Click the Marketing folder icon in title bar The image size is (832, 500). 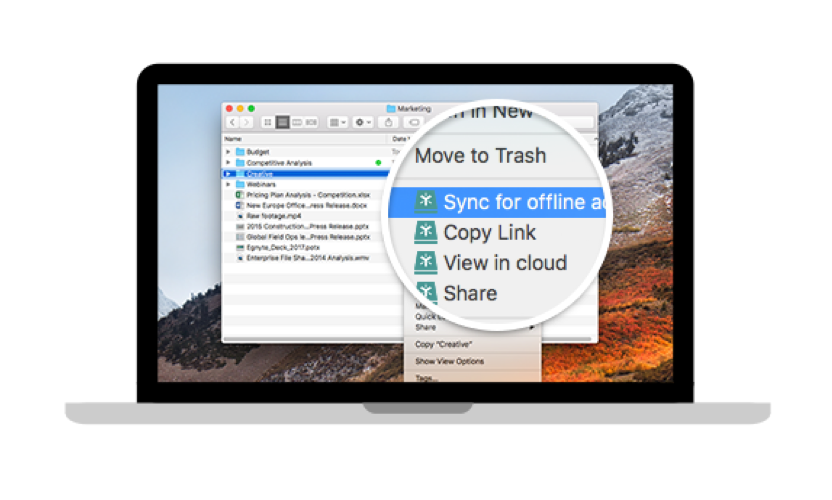[391, 109]
